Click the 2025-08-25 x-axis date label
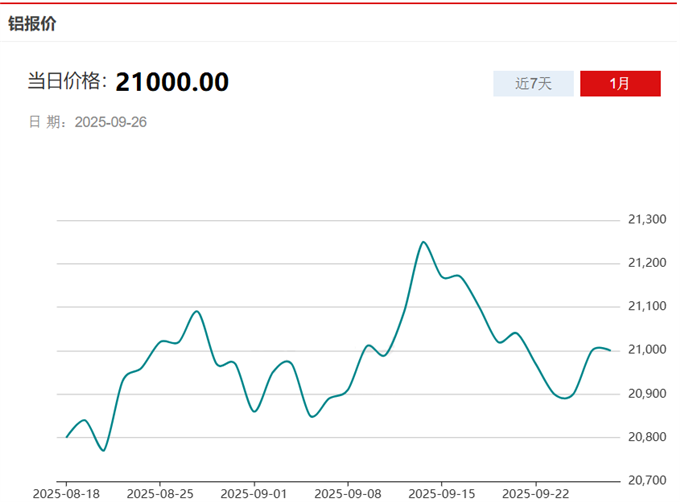The width and height of the screenshot is (680, 502). pyautogui.click(x=160, y=493)
